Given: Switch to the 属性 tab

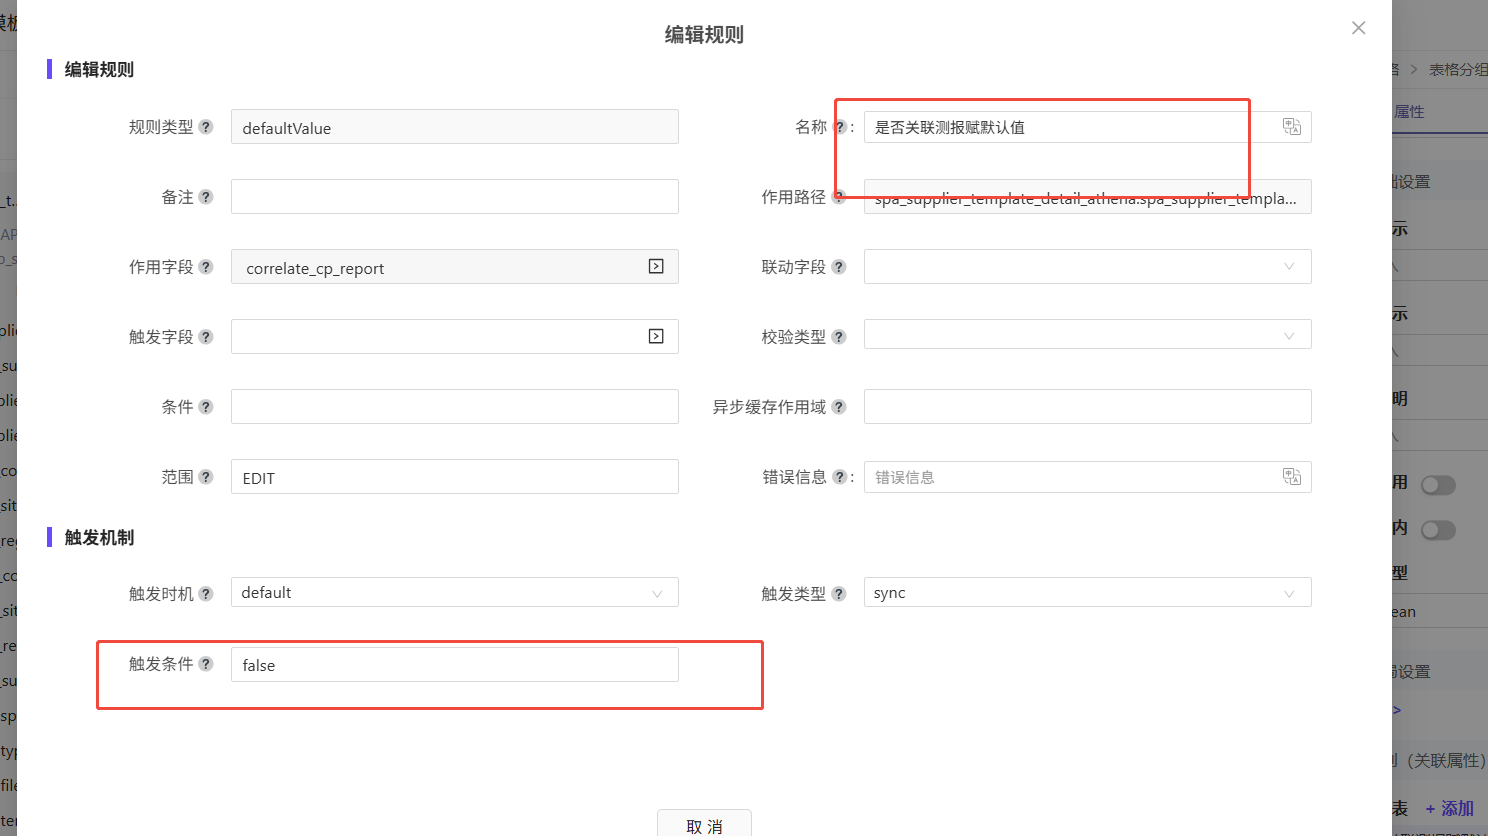Looking at the screenshot, I should pos(1409,112).
